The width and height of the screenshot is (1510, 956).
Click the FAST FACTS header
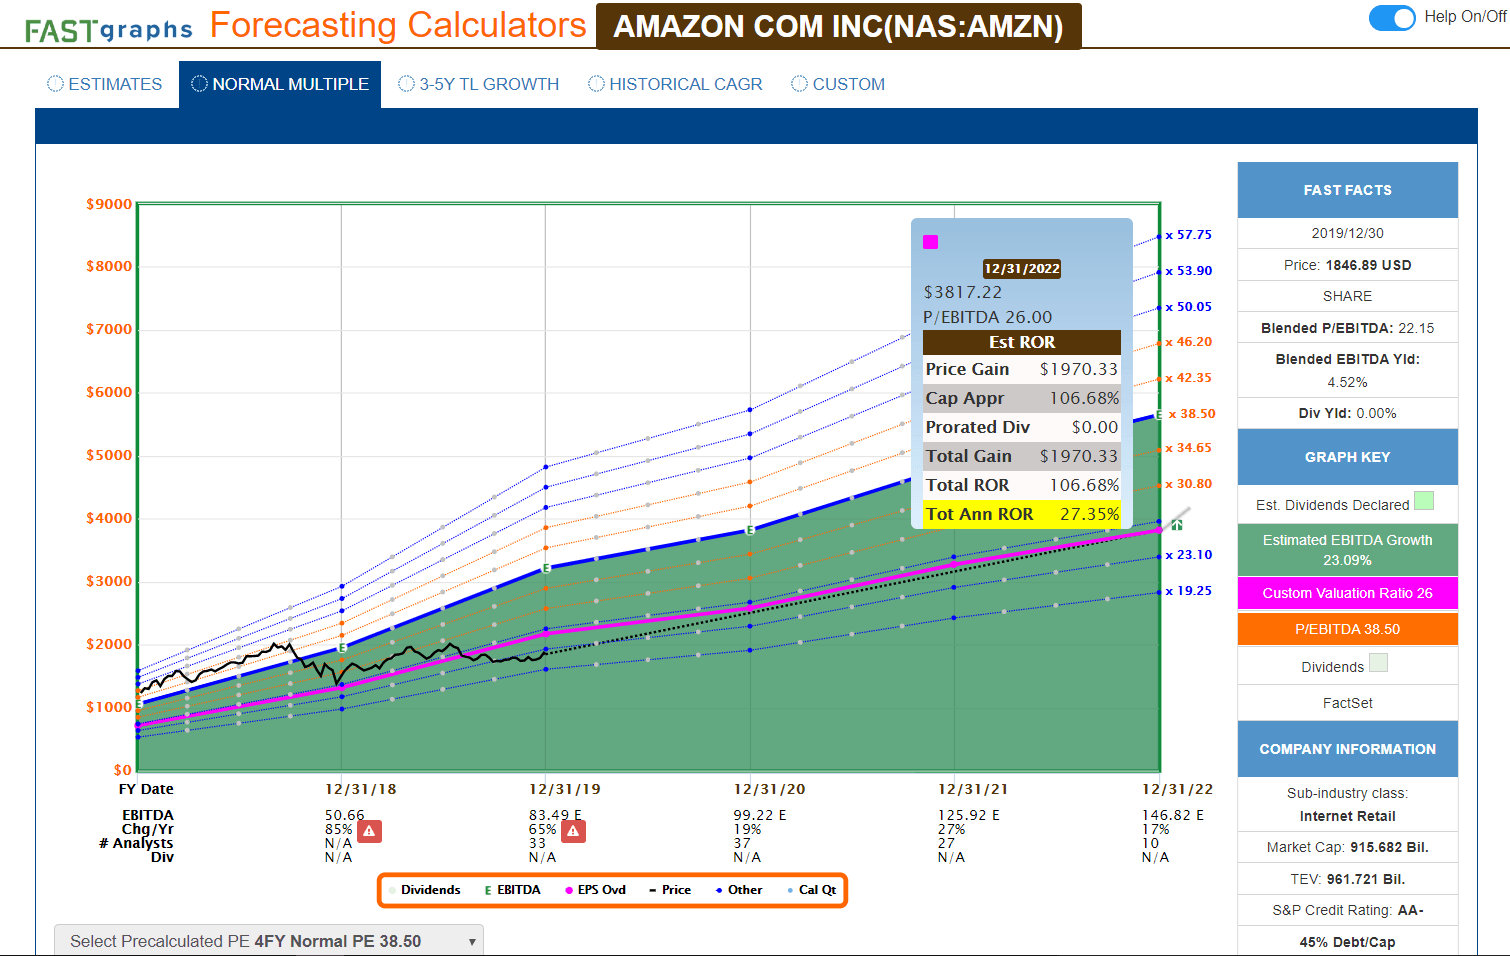point(1347,190)
